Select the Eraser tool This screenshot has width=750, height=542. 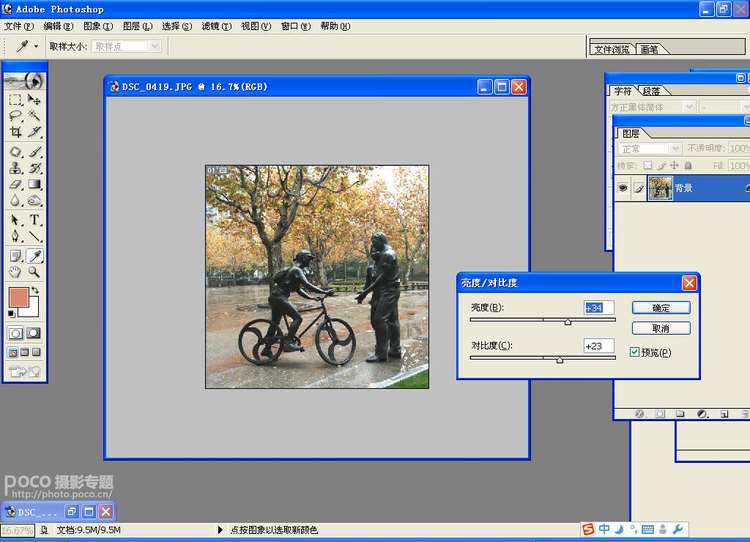pos(15,184)
